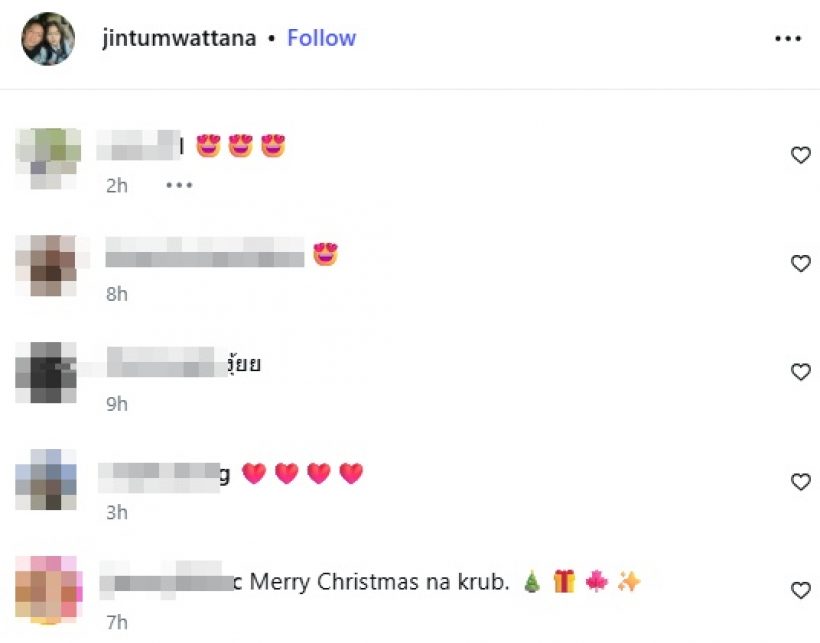Tap heart on four red hearts comment
Screen dimensions: 820x643
pos(800,481)
